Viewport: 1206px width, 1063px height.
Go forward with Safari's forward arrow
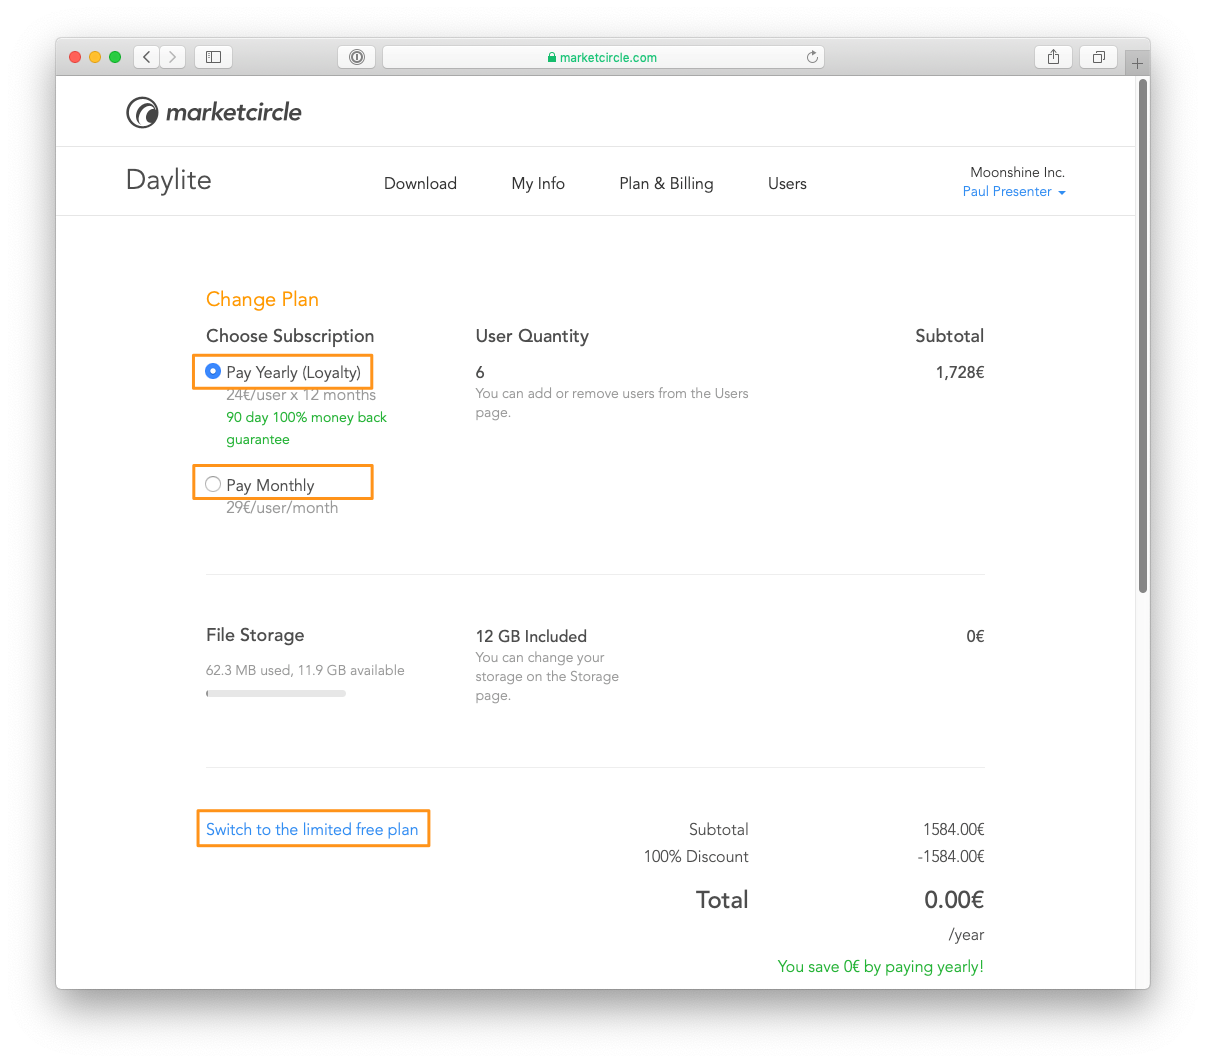point(173,57)
